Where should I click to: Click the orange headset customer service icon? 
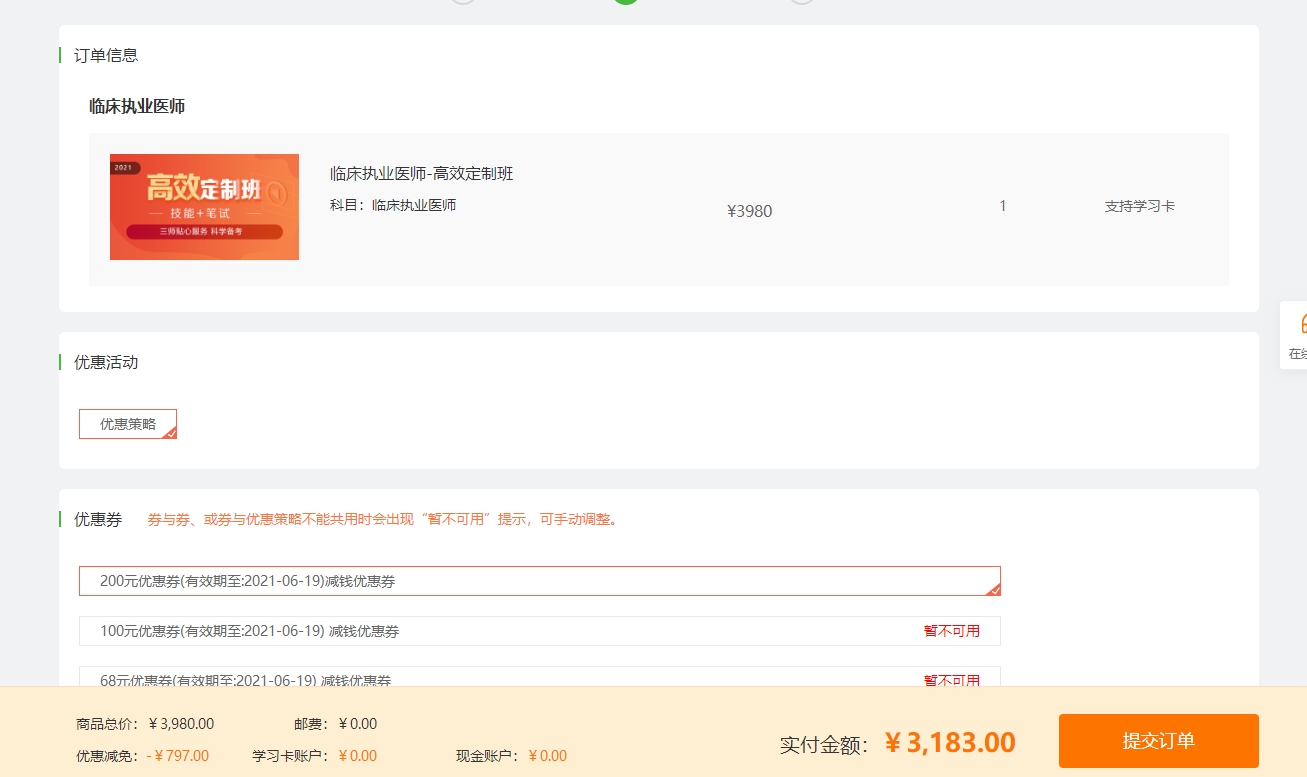coord(1302,323)
